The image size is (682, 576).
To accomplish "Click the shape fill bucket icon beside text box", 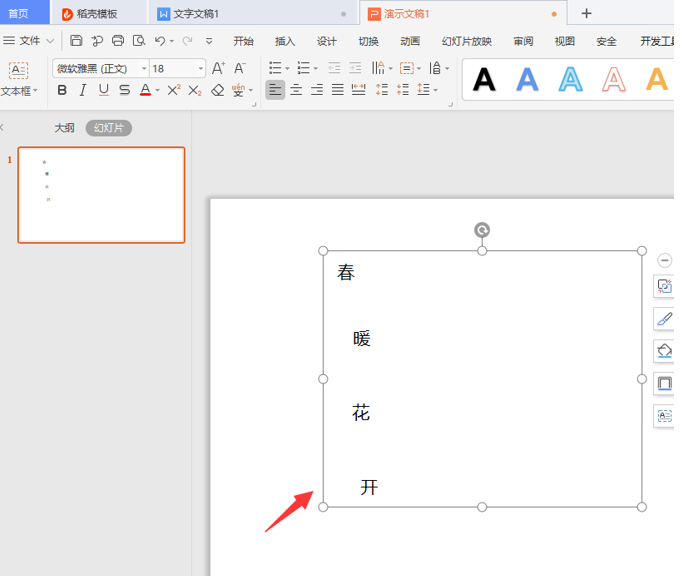I will [664, 351].
